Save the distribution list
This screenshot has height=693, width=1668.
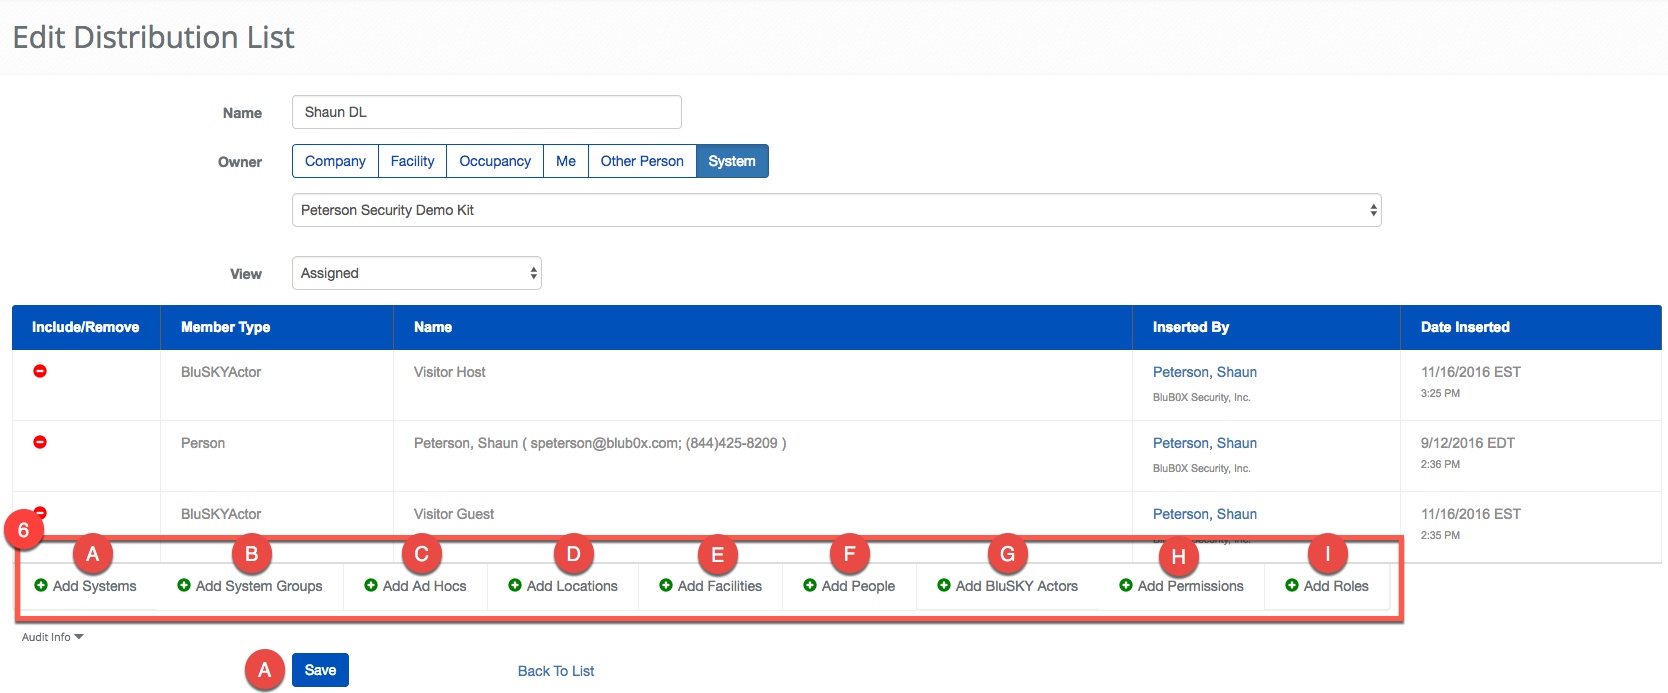[320, 670]
